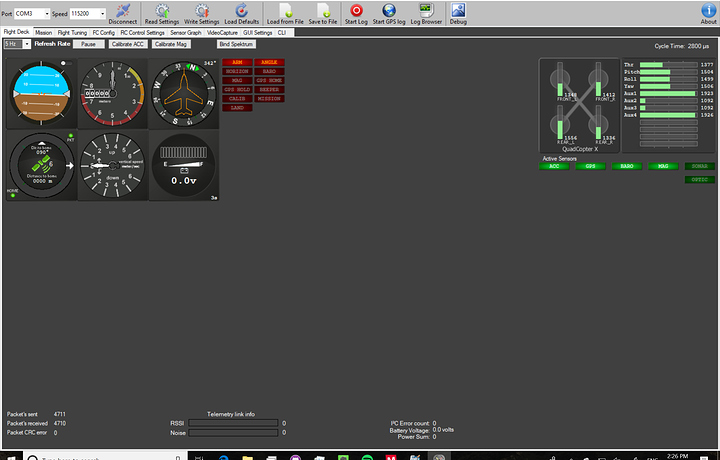This screenshot has width=720, height=460.
Task: Click the Battery Voltage 0.0 volts text
Action: click(x=422, y=430)
